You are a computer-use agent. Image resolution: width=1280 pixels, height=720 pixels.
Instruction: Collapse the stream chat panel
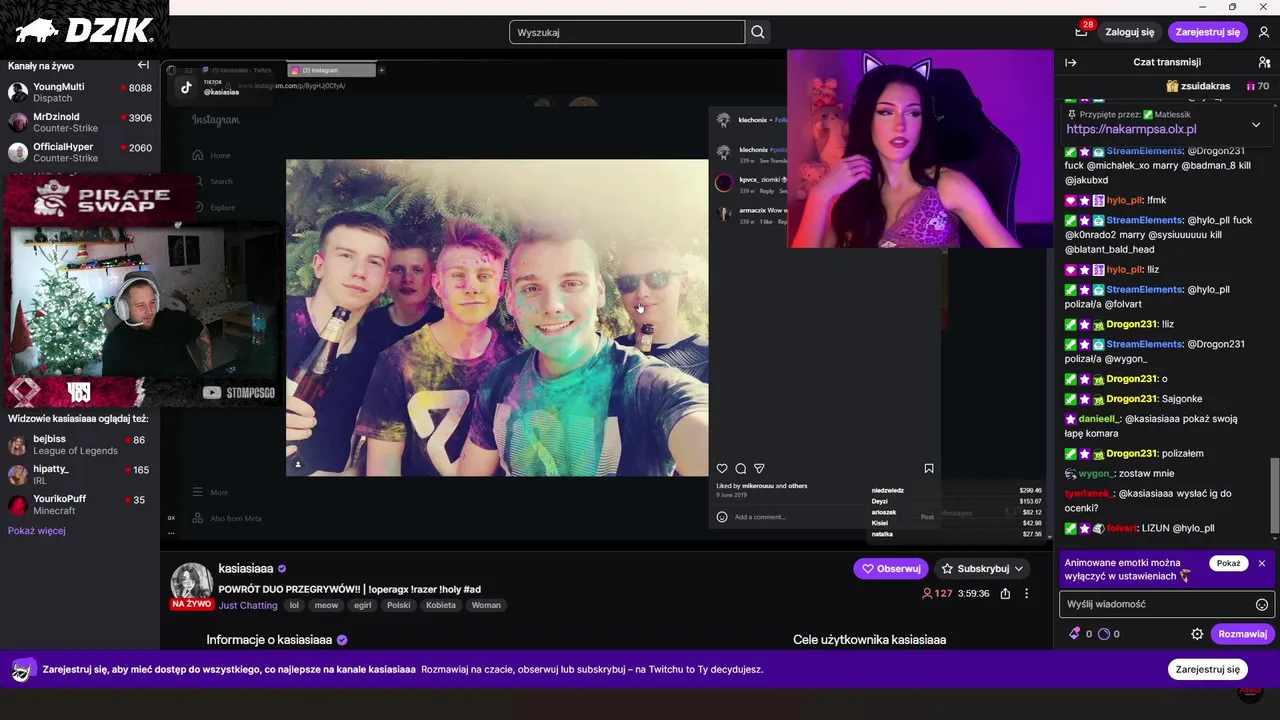pos(1070,62)
